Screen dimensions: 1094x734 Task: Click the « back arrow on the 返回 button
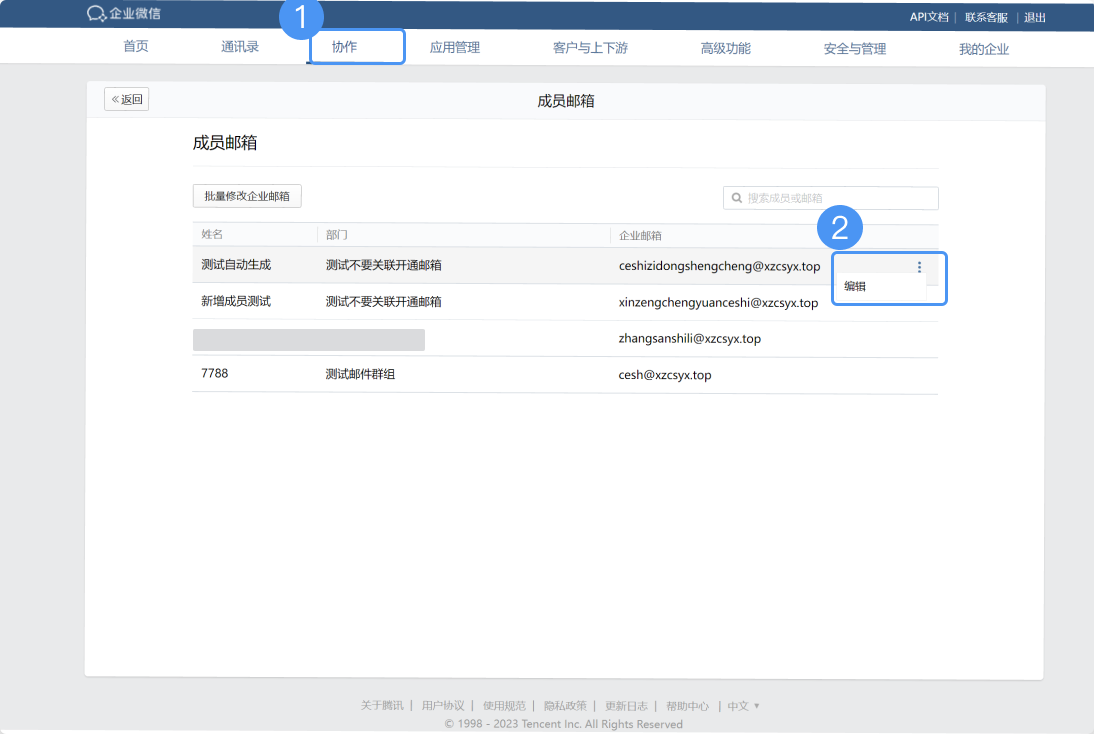[x=113, y=99]
